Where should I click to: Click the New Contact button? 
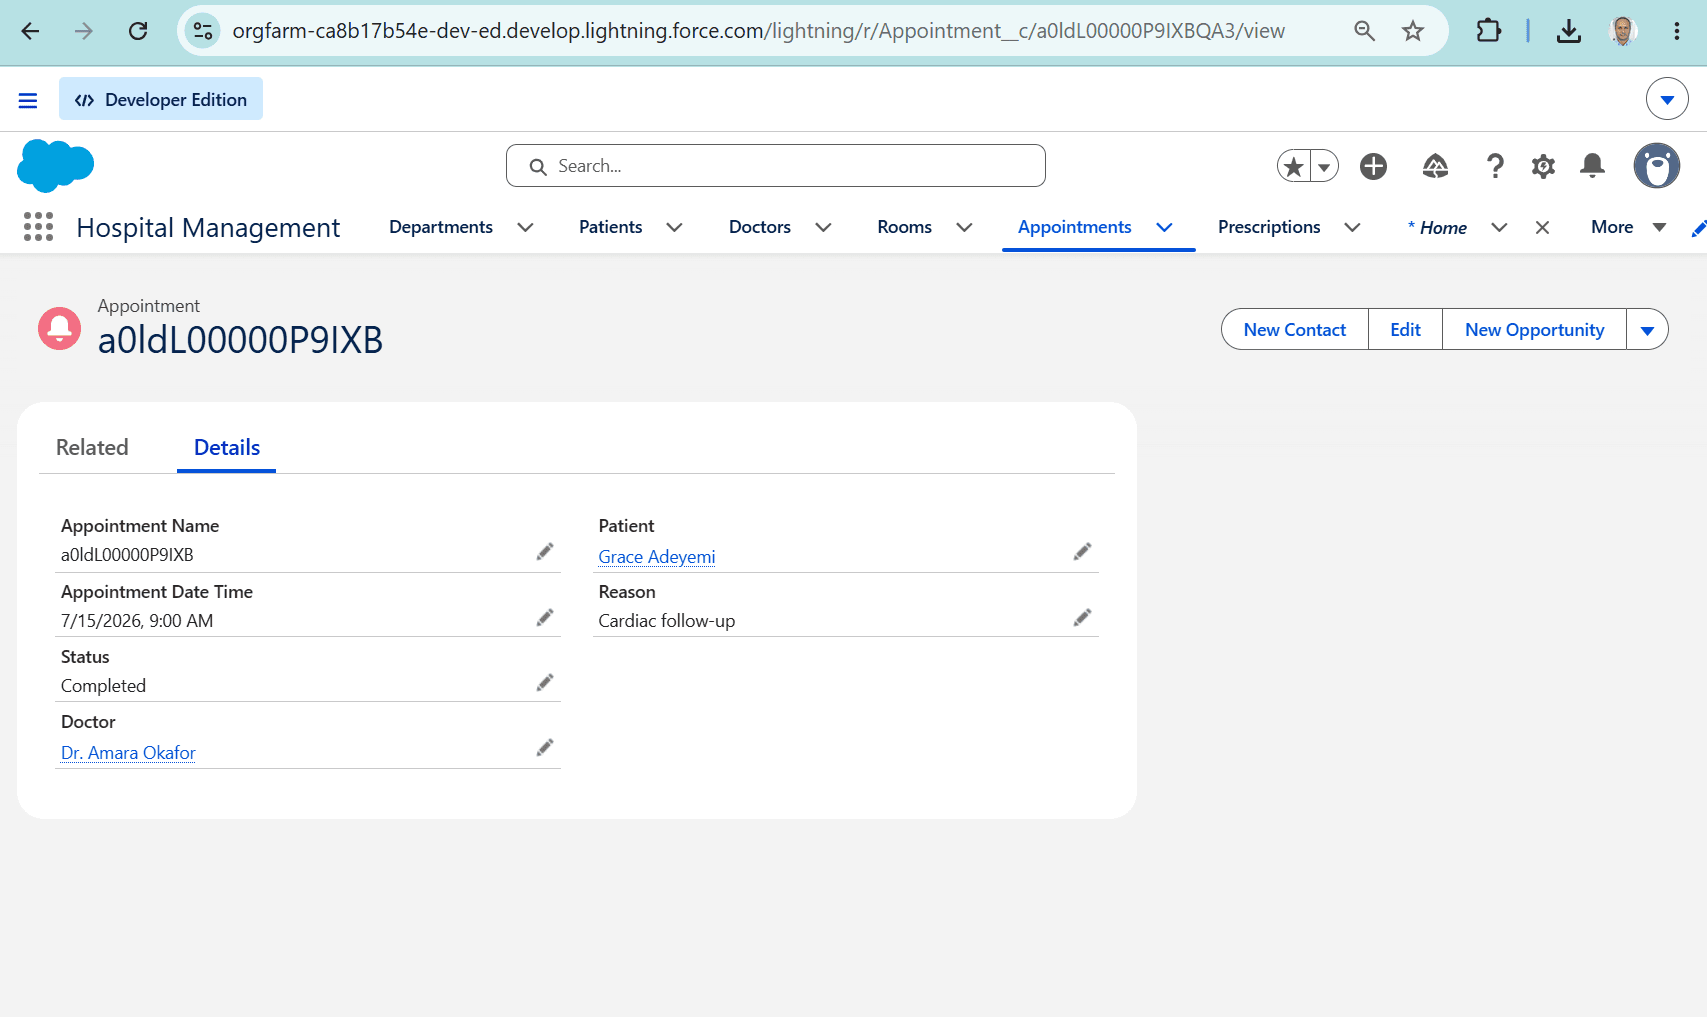tap(1295, 330)
